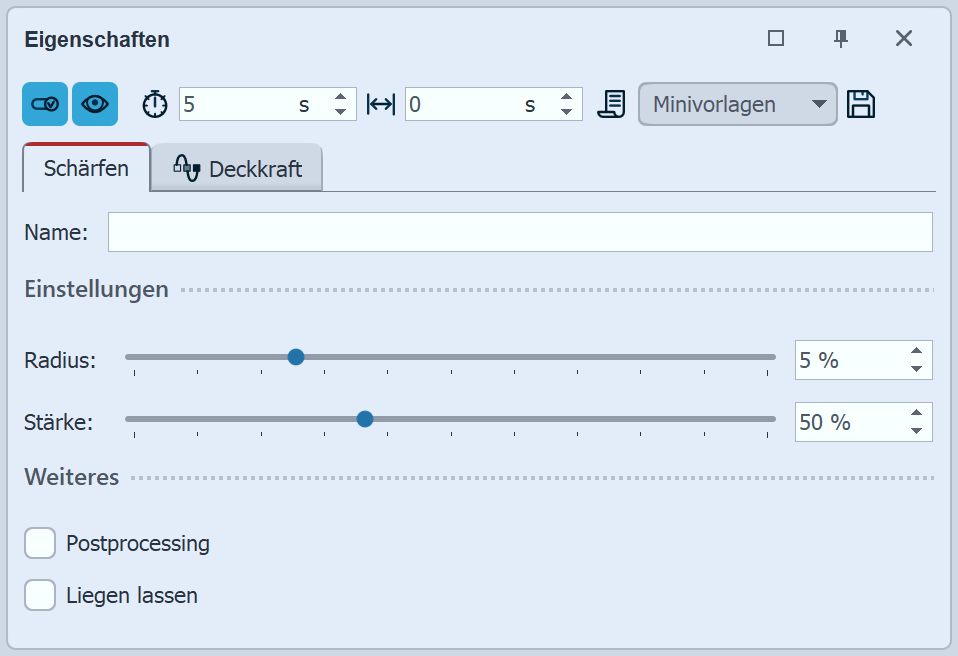Image resolution: width=958 pixels, height=656 pixels.
Task: Check the Liegen lassen option
Action: click(39, 594)
